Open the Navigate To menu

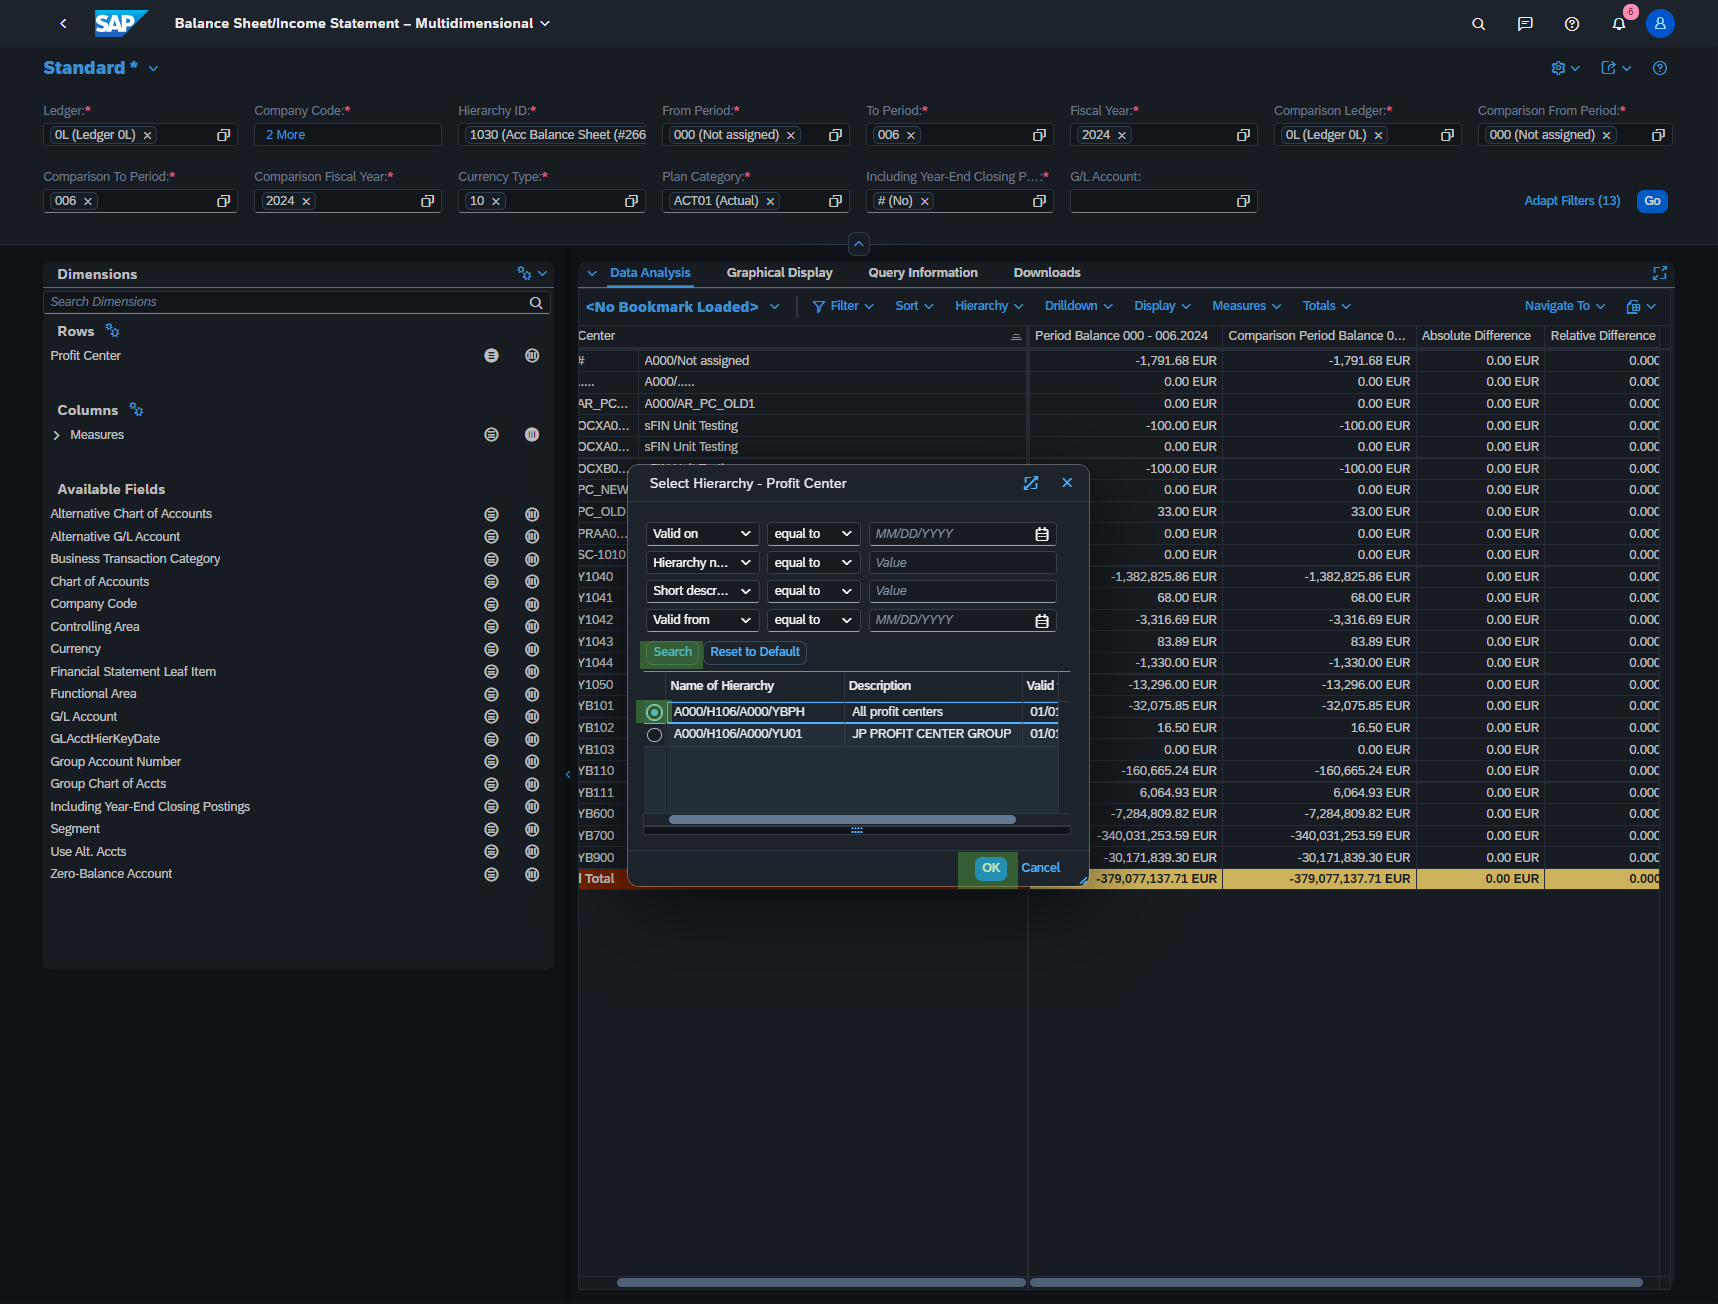(1565, 306)
